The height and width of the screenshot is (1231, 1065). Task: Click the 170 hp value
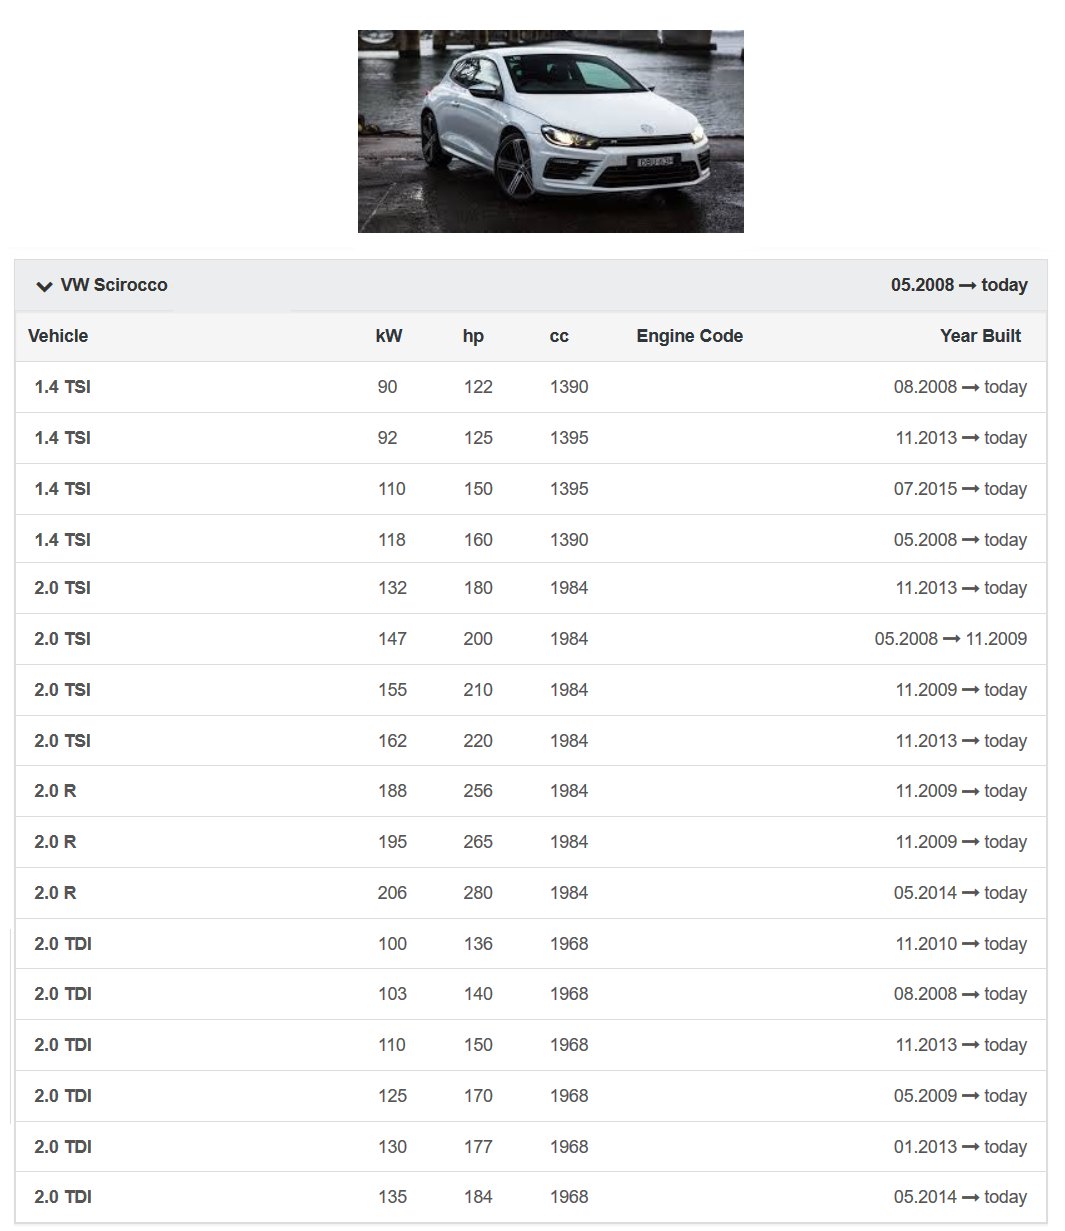pyautogui.click(x=478, y=1096)
